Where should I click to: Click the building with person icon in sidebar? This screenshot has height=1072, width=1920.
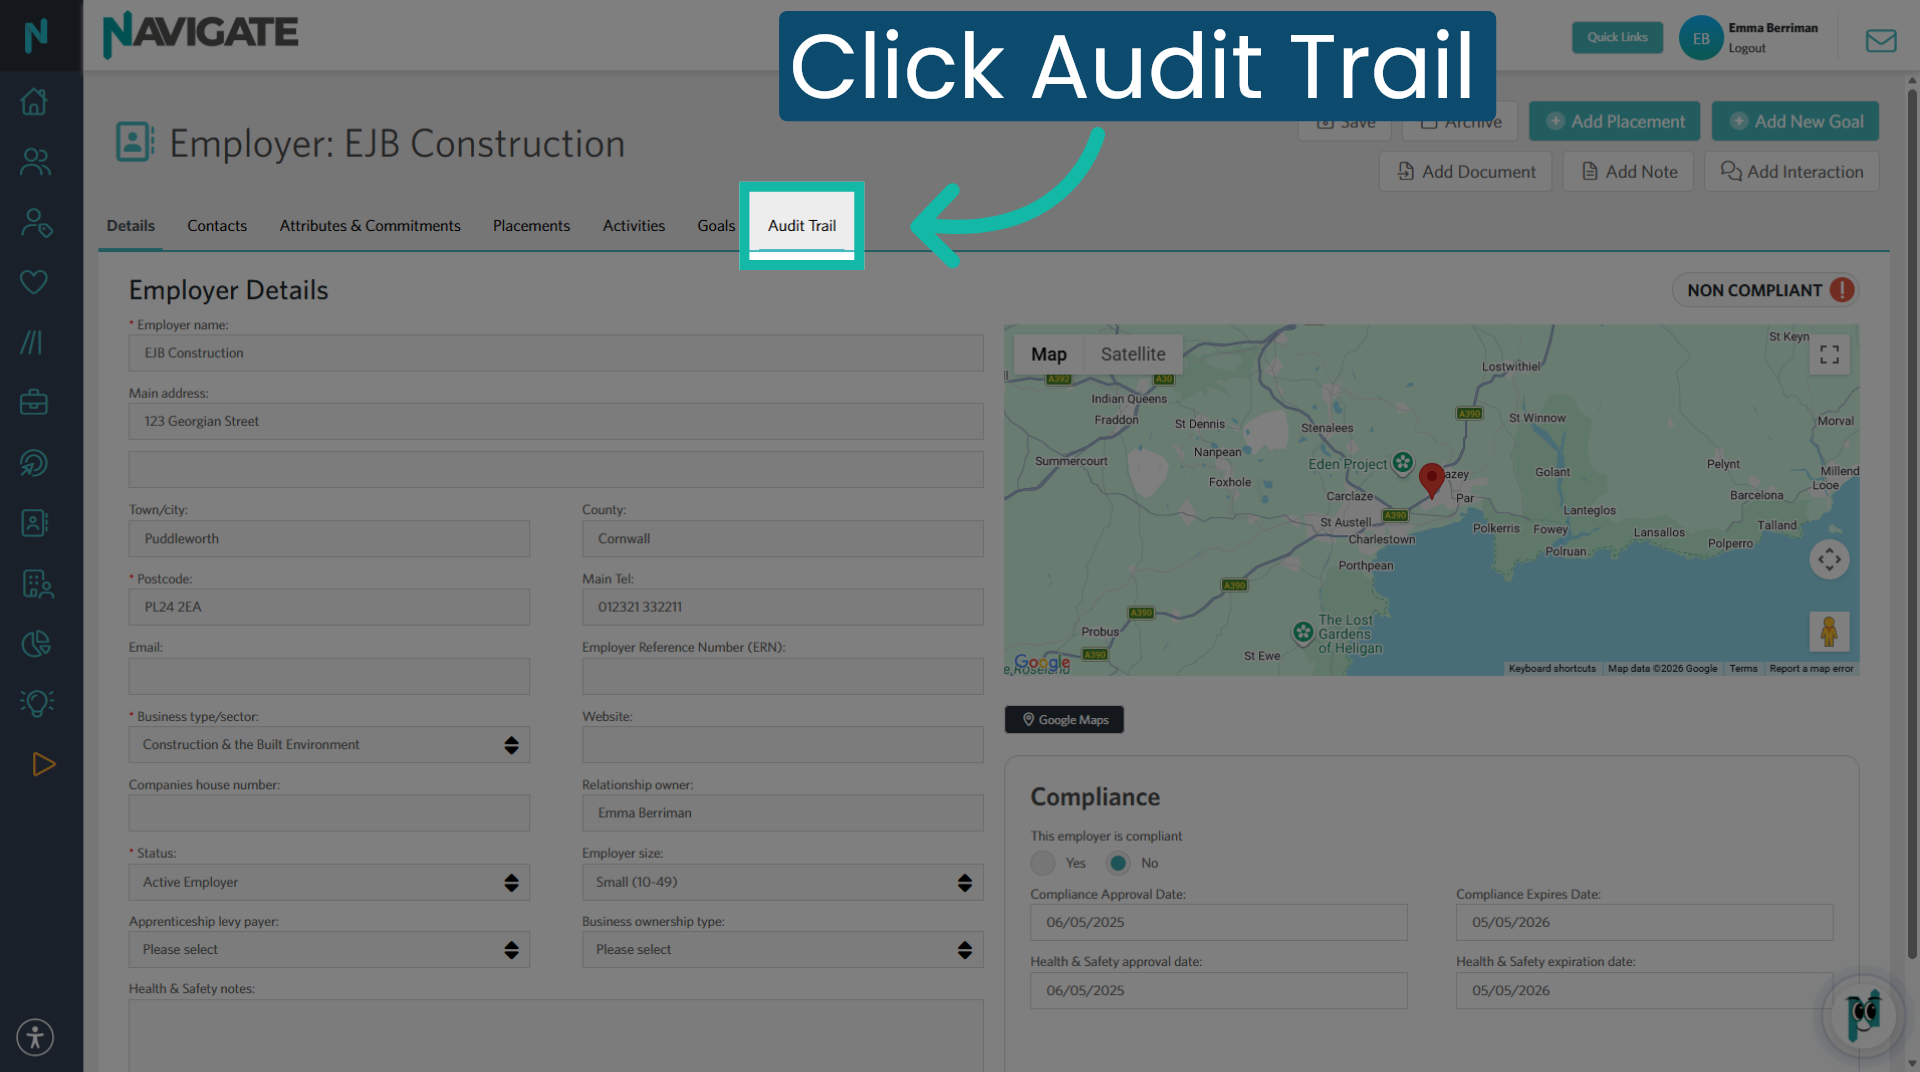pyautogui.click(x=37, y=583)
